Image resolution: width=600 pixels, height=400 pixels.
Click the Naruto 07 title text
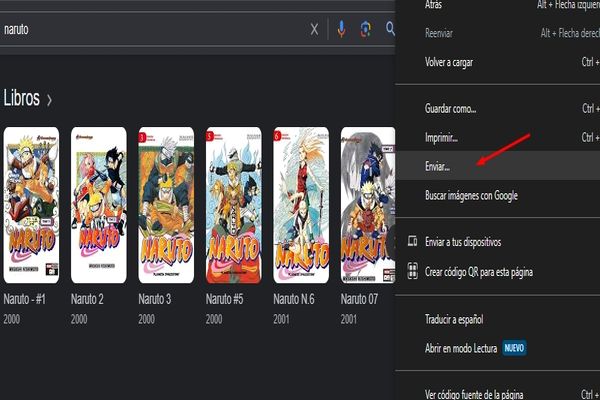(359, 299)
